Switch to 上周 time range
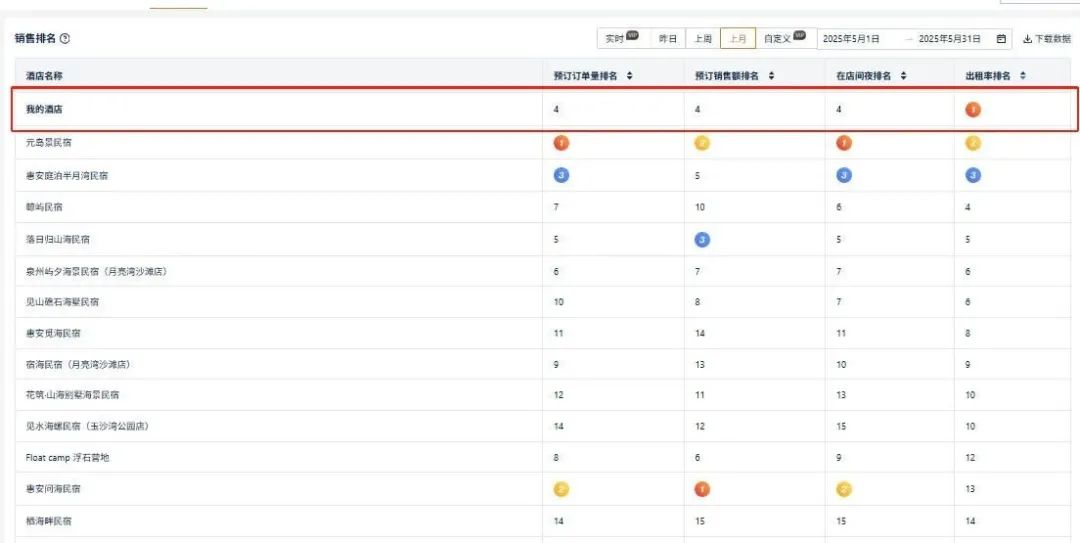 [x=702, y=39]
